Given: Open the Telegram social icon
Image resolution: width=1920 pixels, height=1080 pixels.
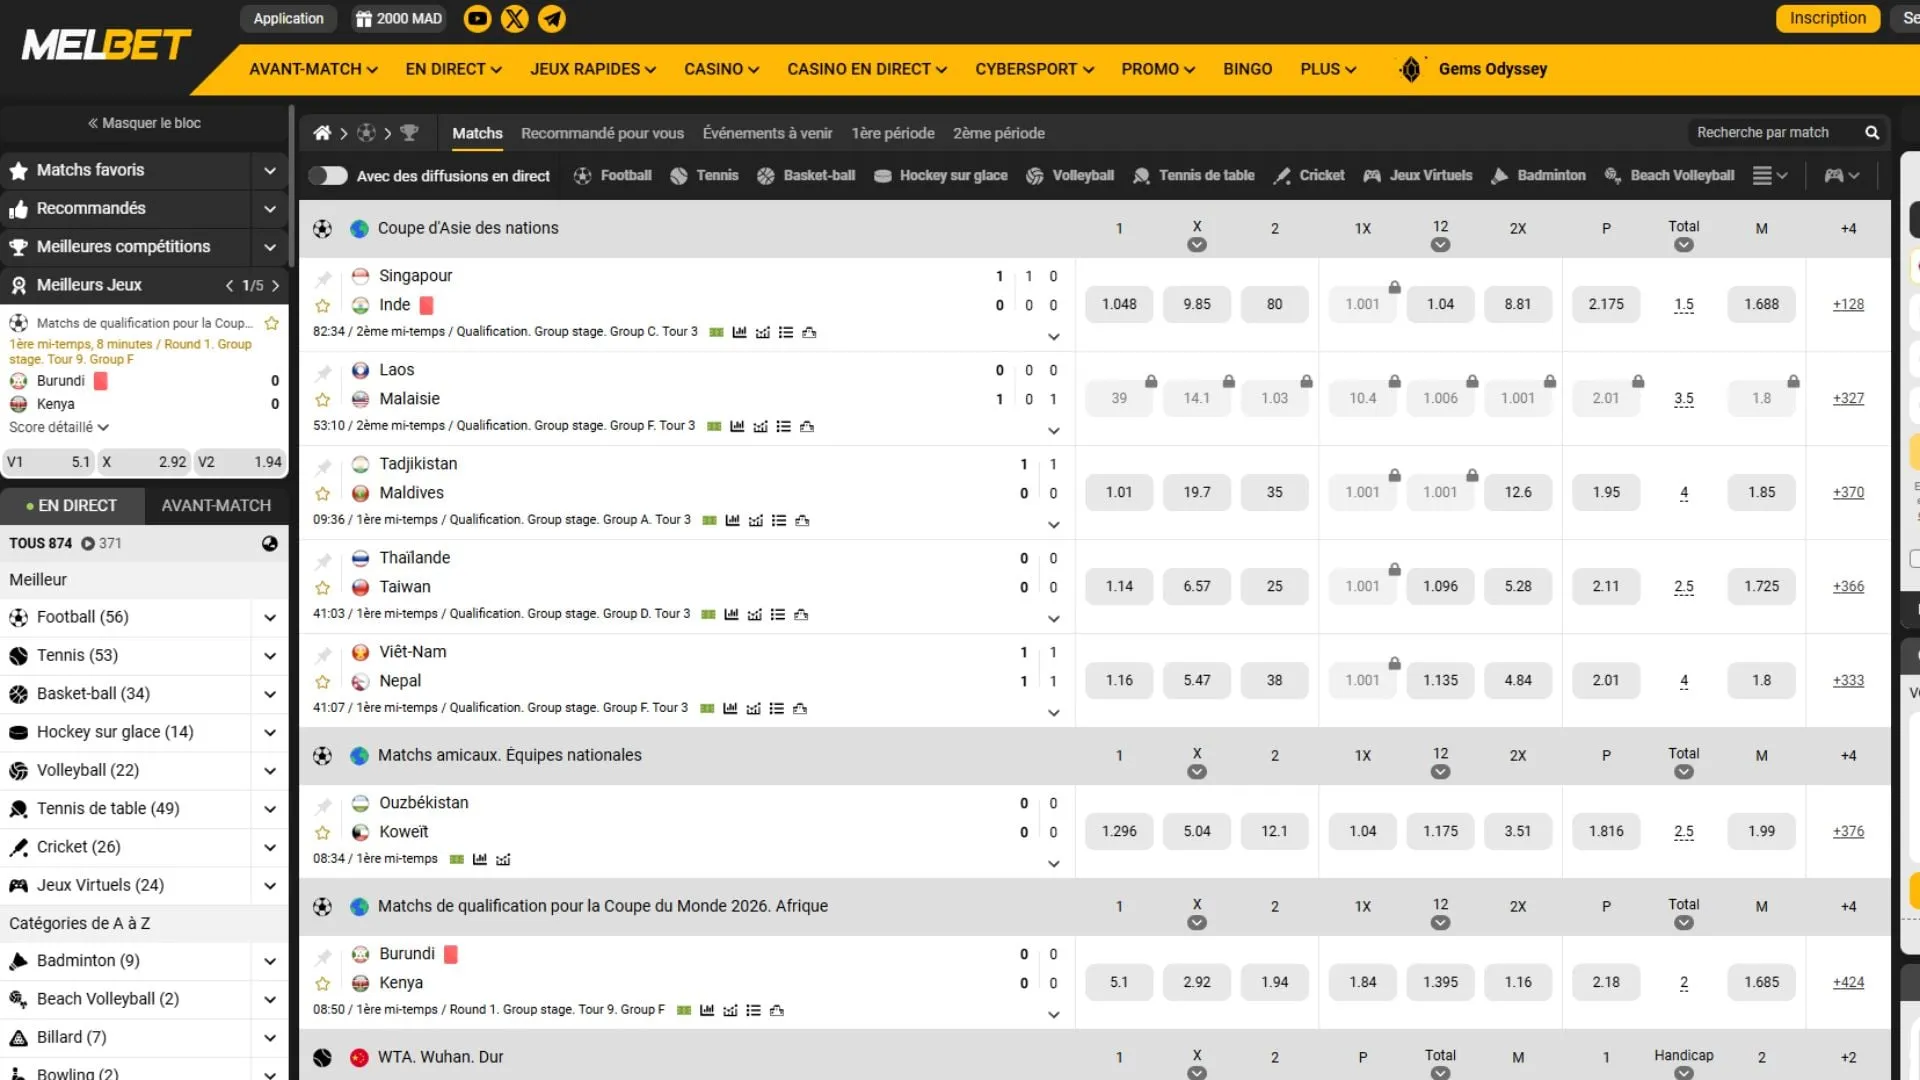Looking at the screenshot, I should (x=552, y=19).
